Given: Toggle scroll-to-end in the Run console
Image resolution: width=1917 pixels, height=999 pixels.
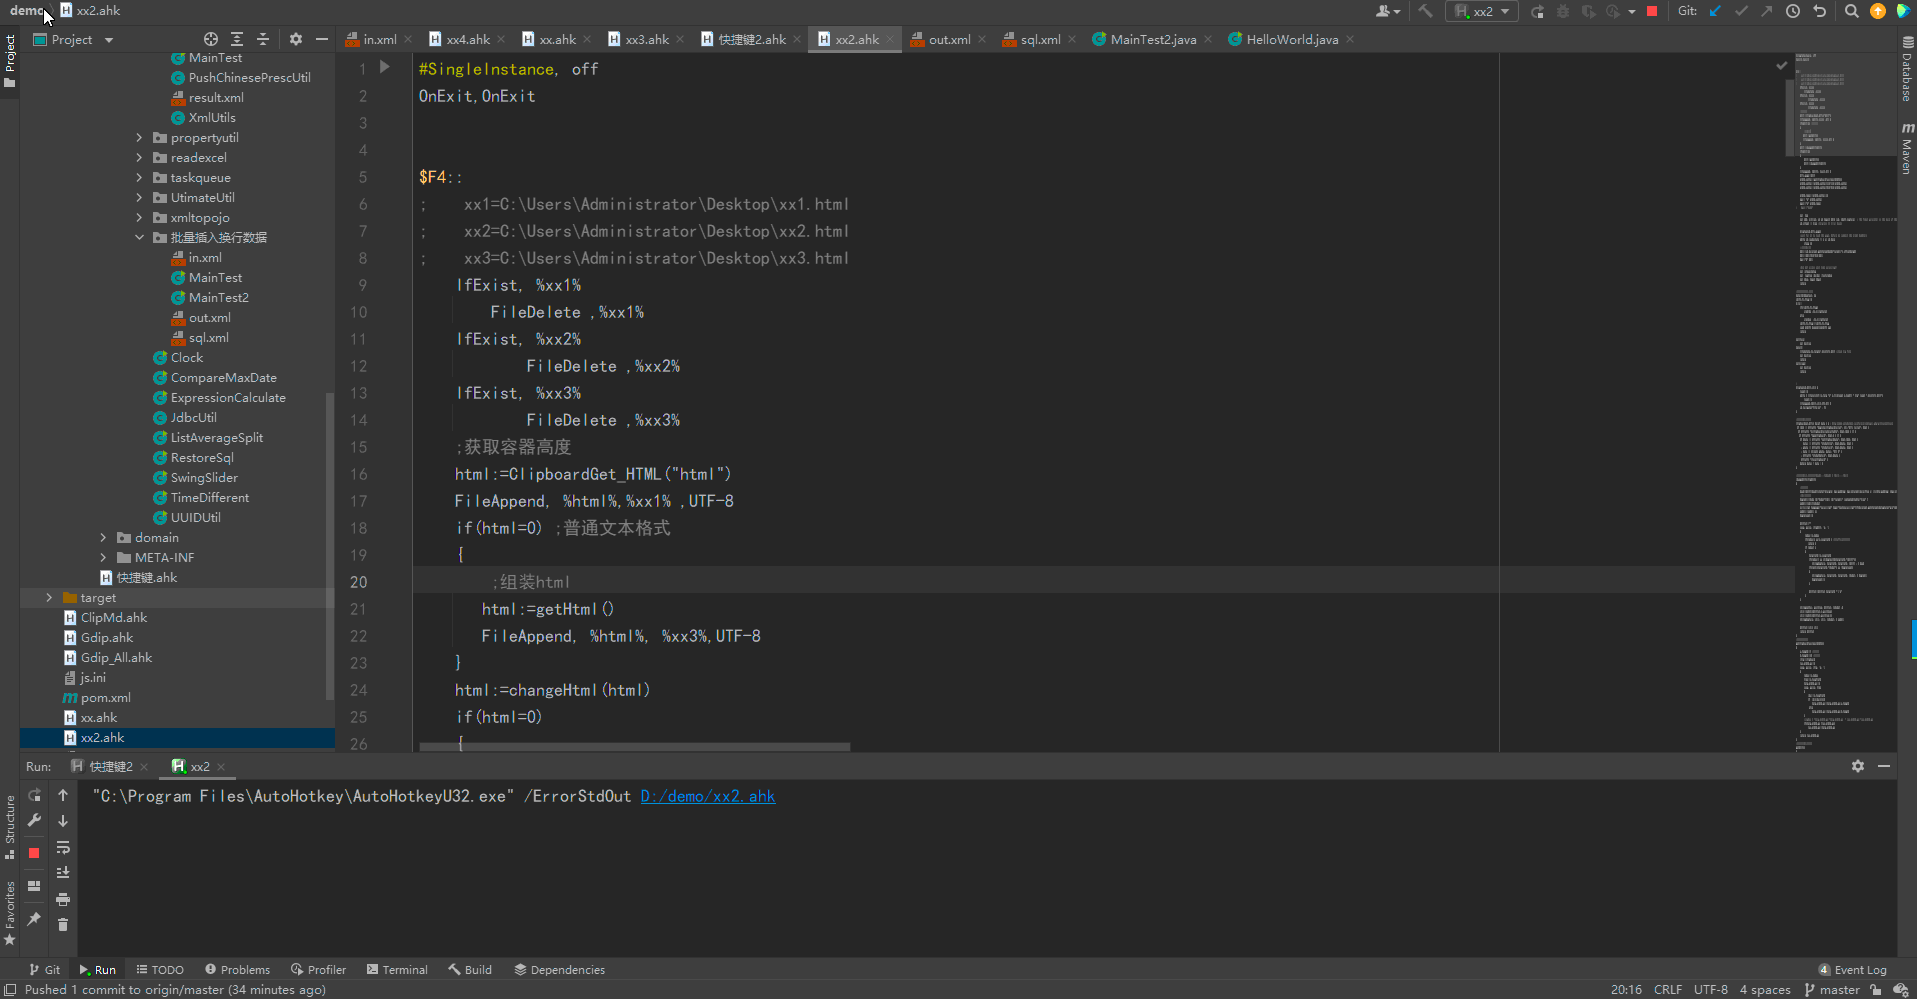Looking at the screenshot, I should point(63,872).
